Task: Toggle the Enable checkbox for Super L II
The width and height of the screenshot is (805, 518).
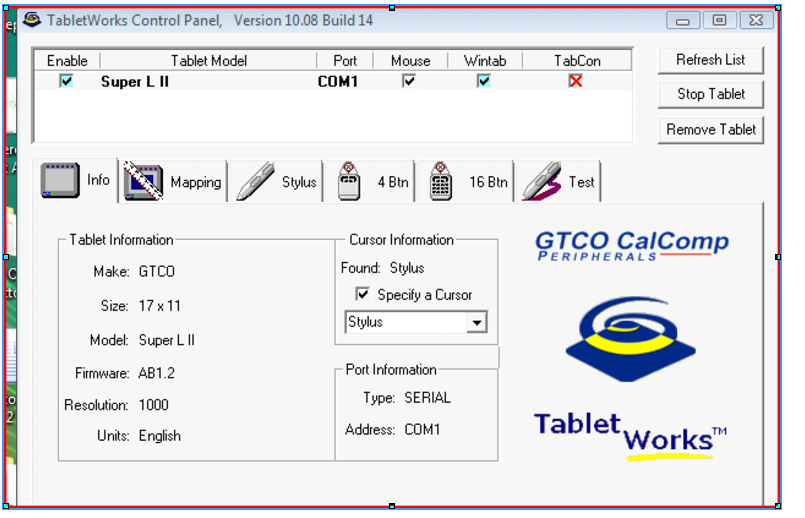Action: click(66, 81)
